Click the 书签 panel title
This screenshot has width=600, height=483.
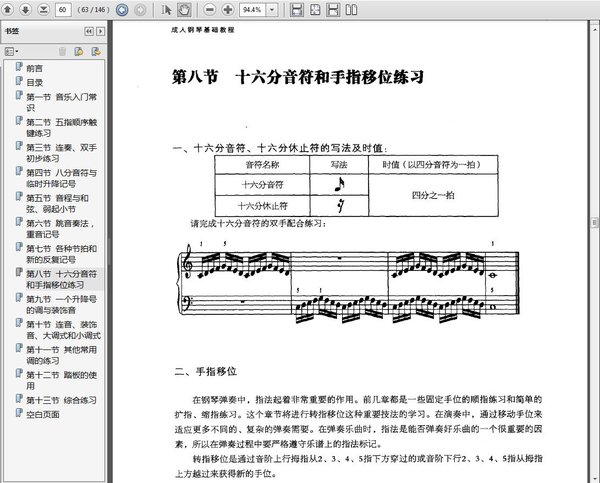12,31
